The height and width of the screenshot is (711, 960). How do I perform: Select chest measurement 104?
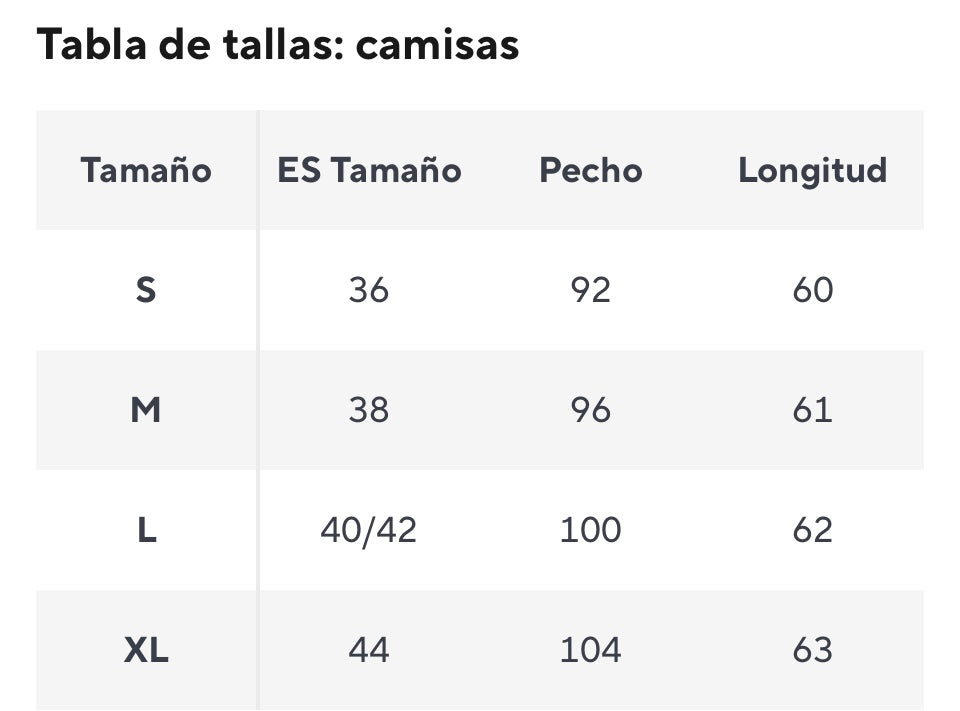coord(590,651)
